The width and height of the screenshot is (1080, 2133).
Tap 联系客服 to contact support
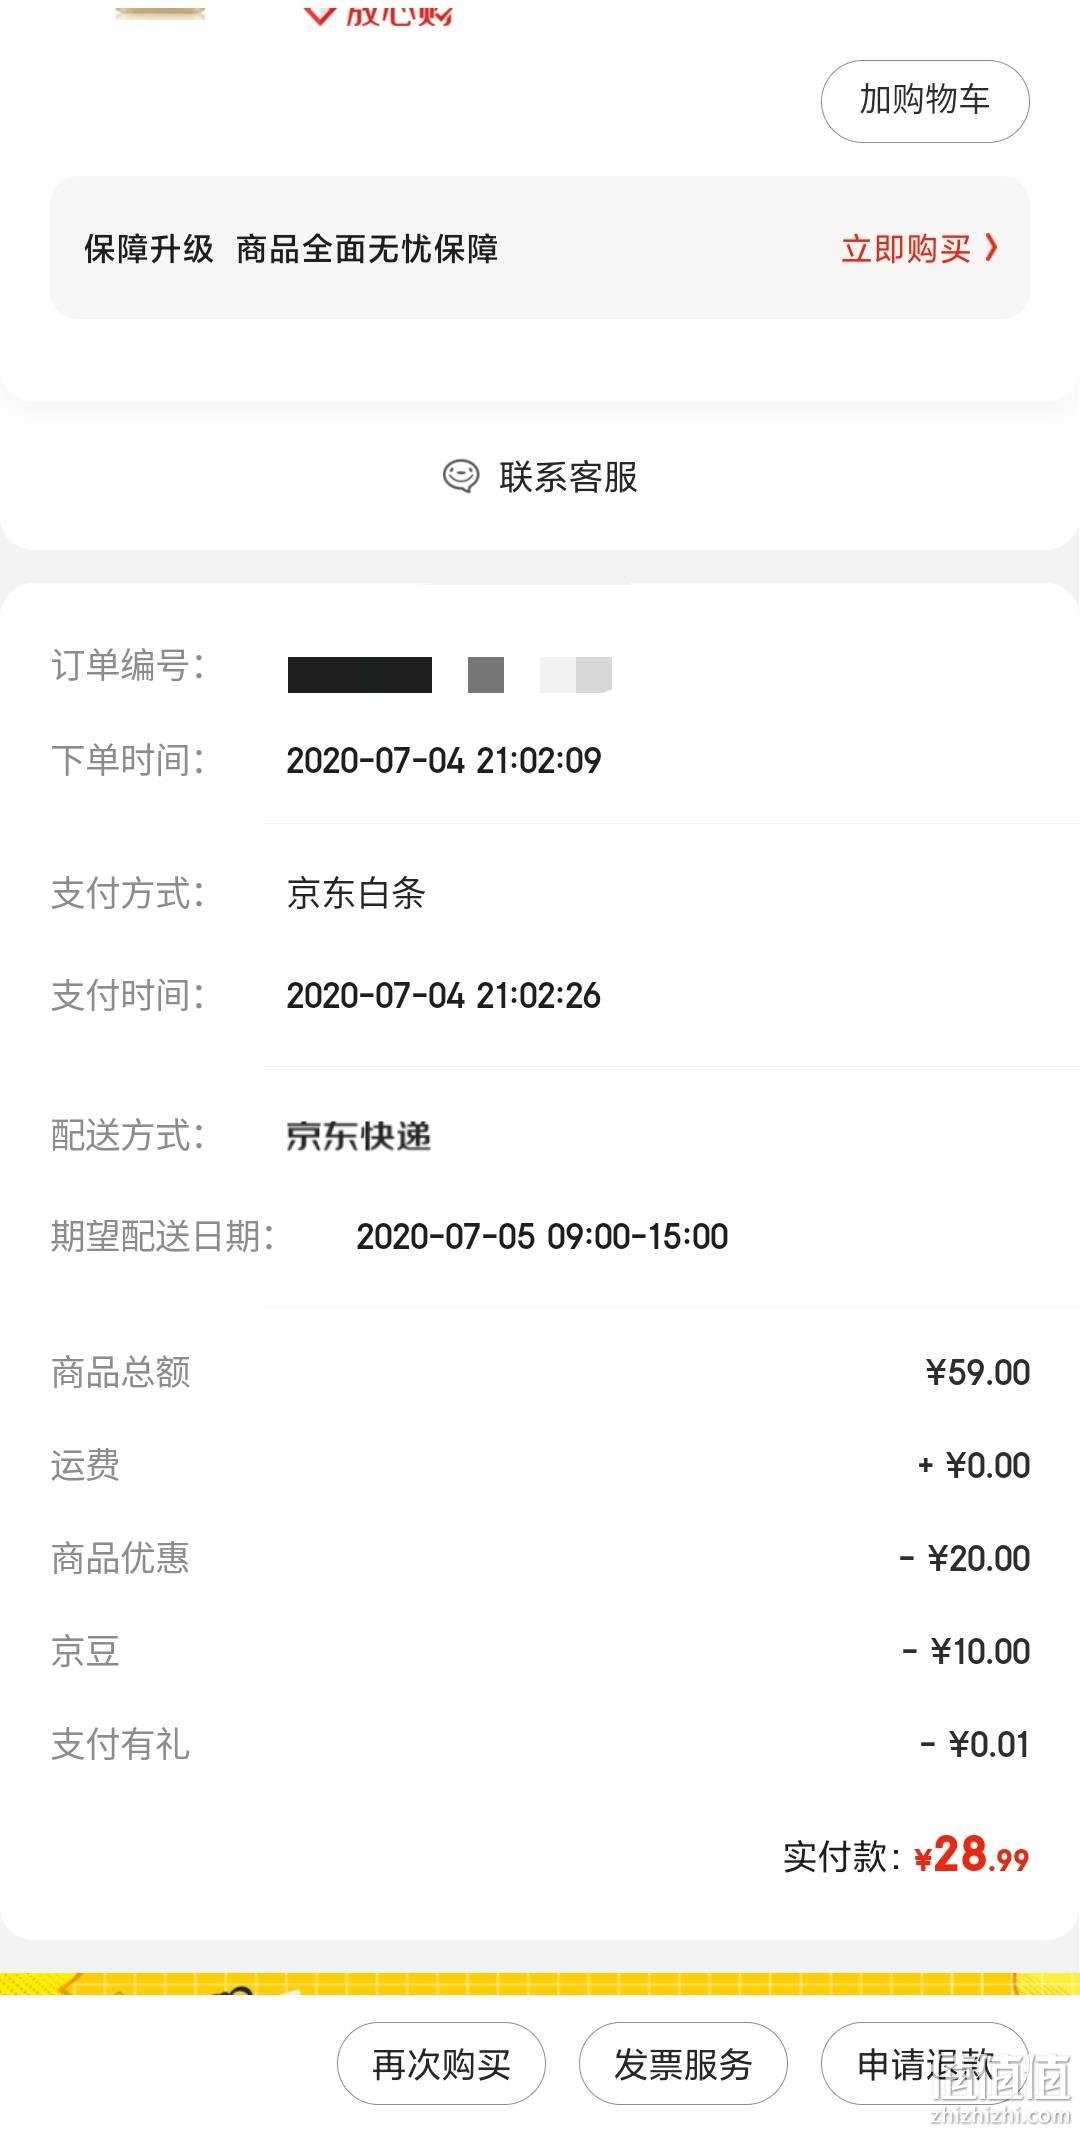point(568,477)
